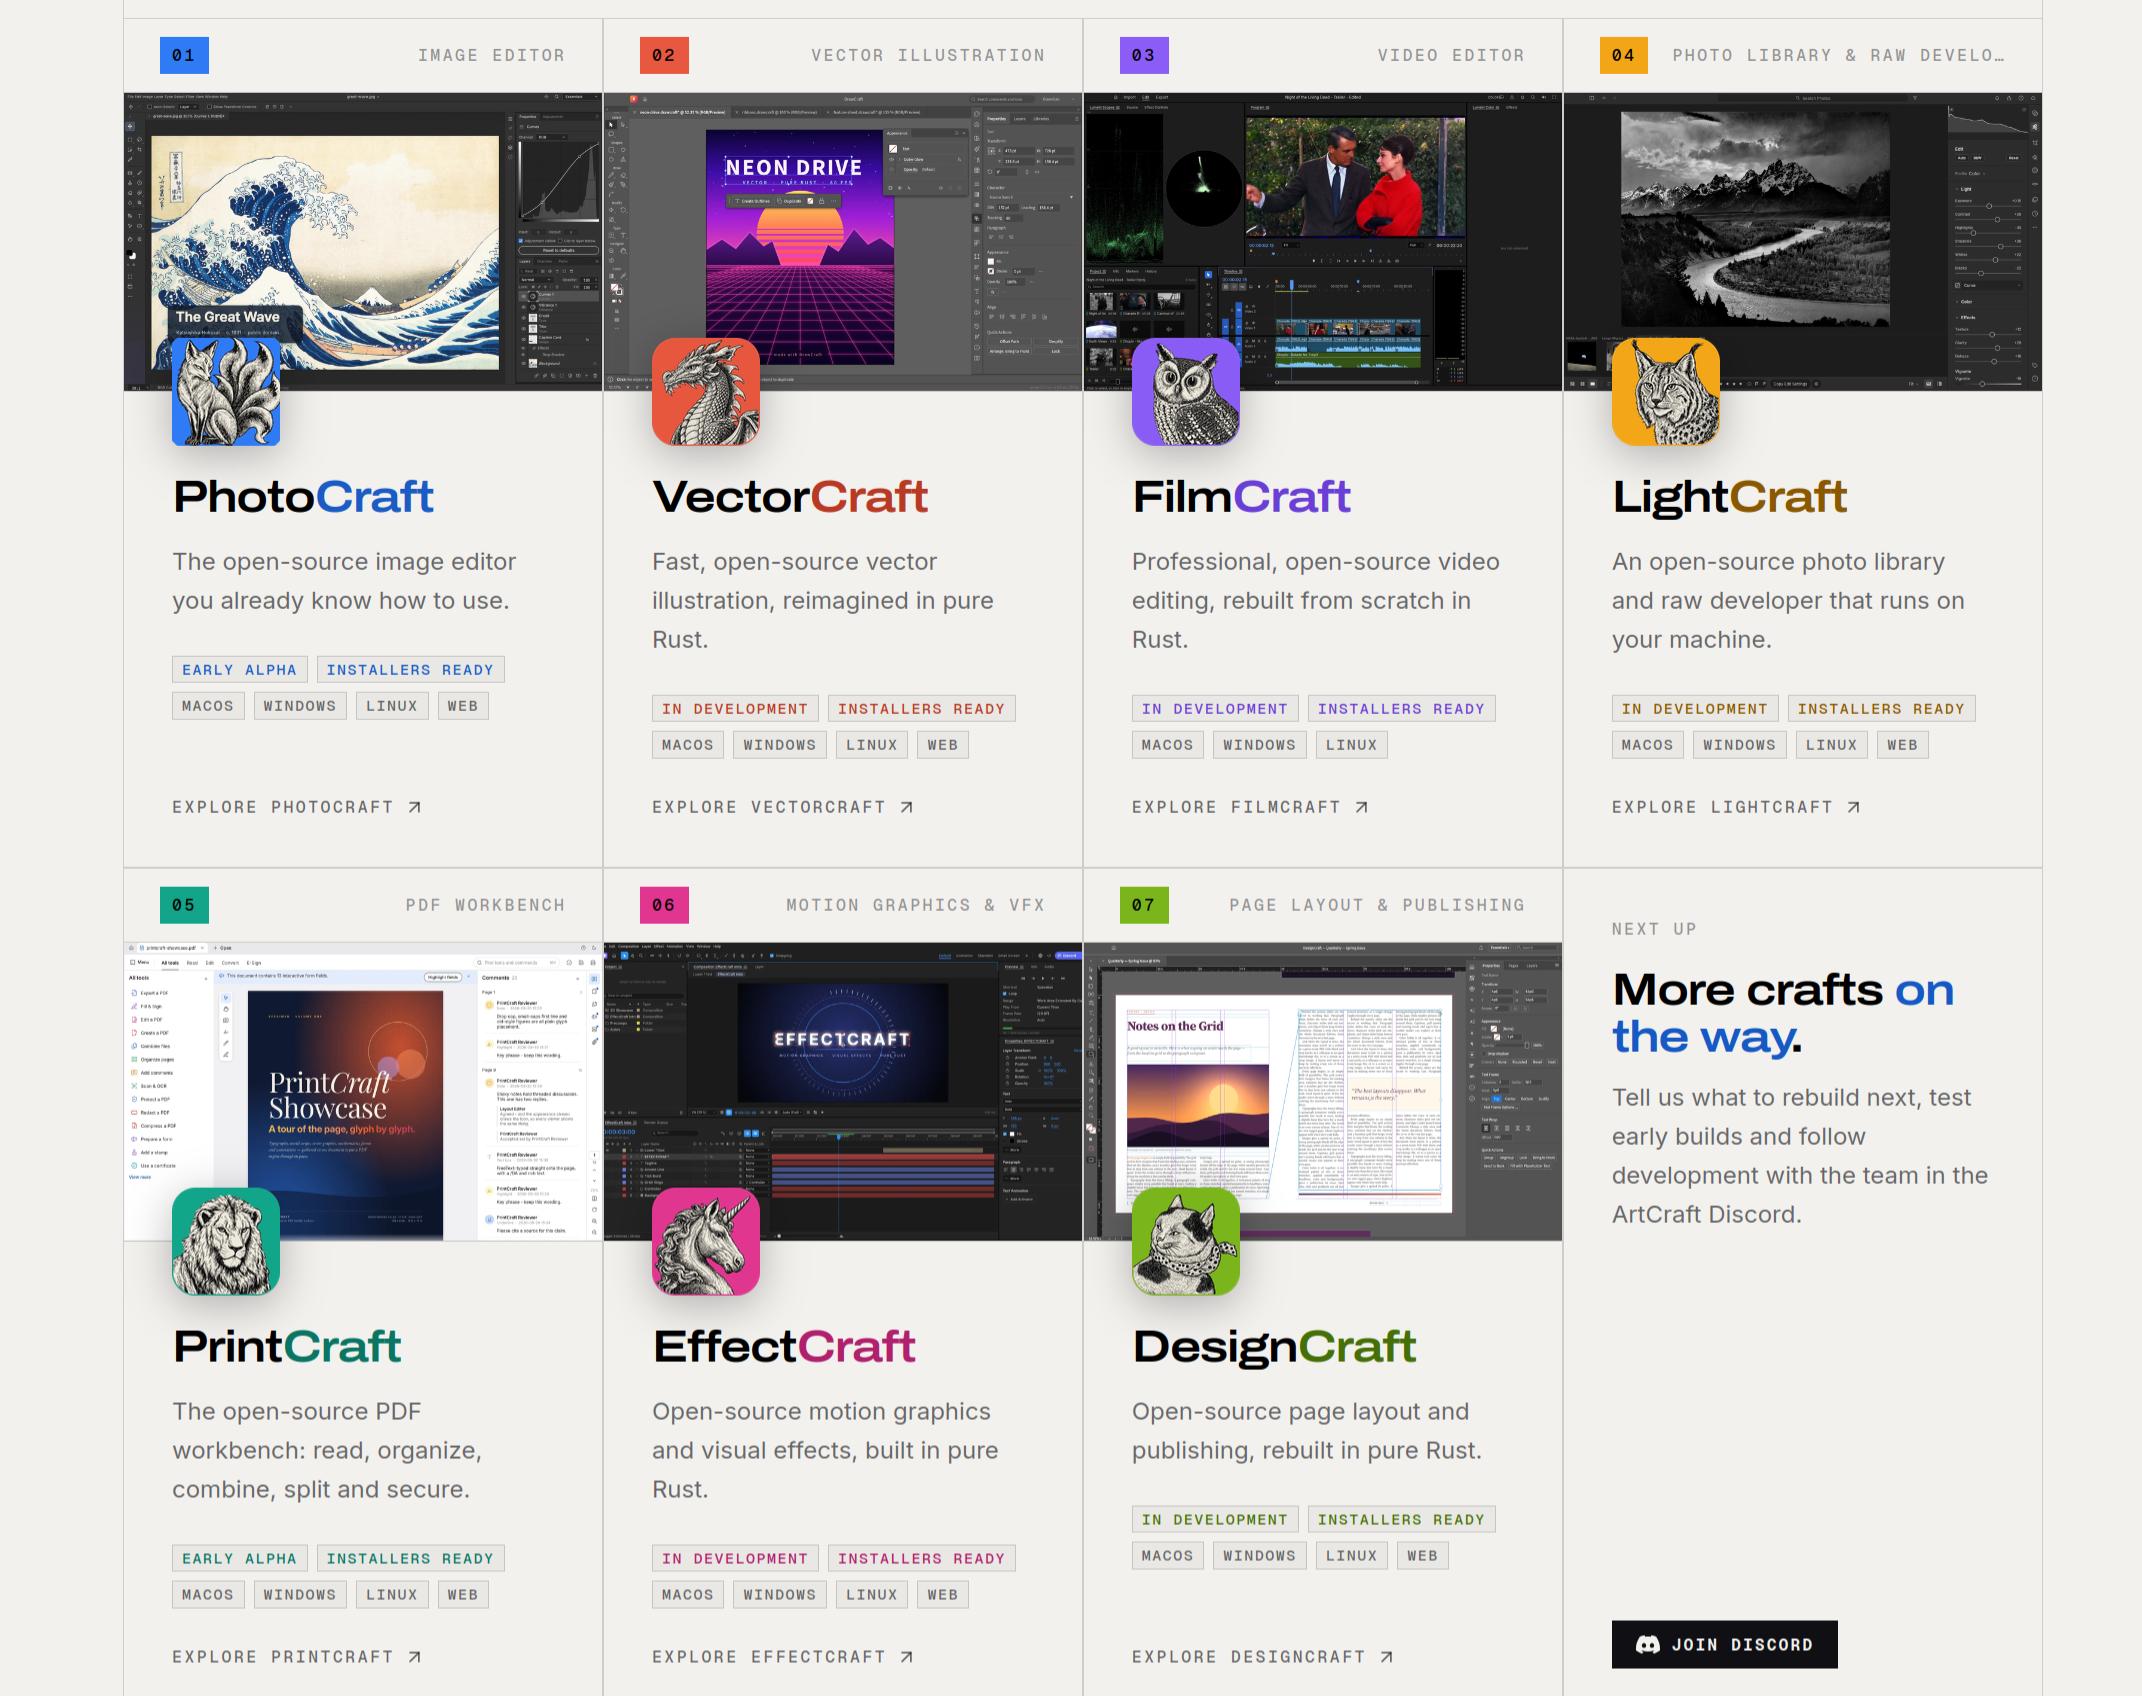Viewport: 2142px width, 1696px height.
Task: Open the DesignCraft page layout screenshot
Action: pos(1323,1091)
